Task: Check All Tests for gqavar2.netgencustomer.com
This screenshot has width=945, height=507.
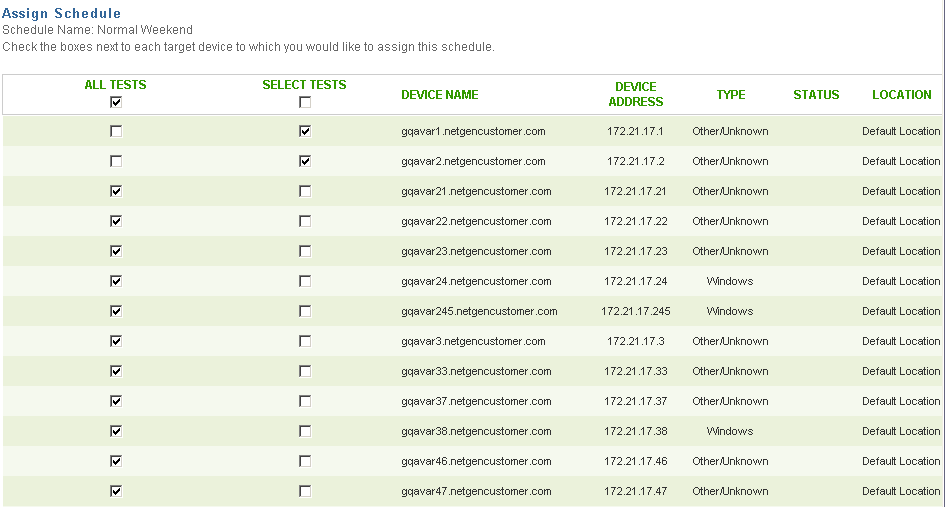Action: click(x=116, y=161)
